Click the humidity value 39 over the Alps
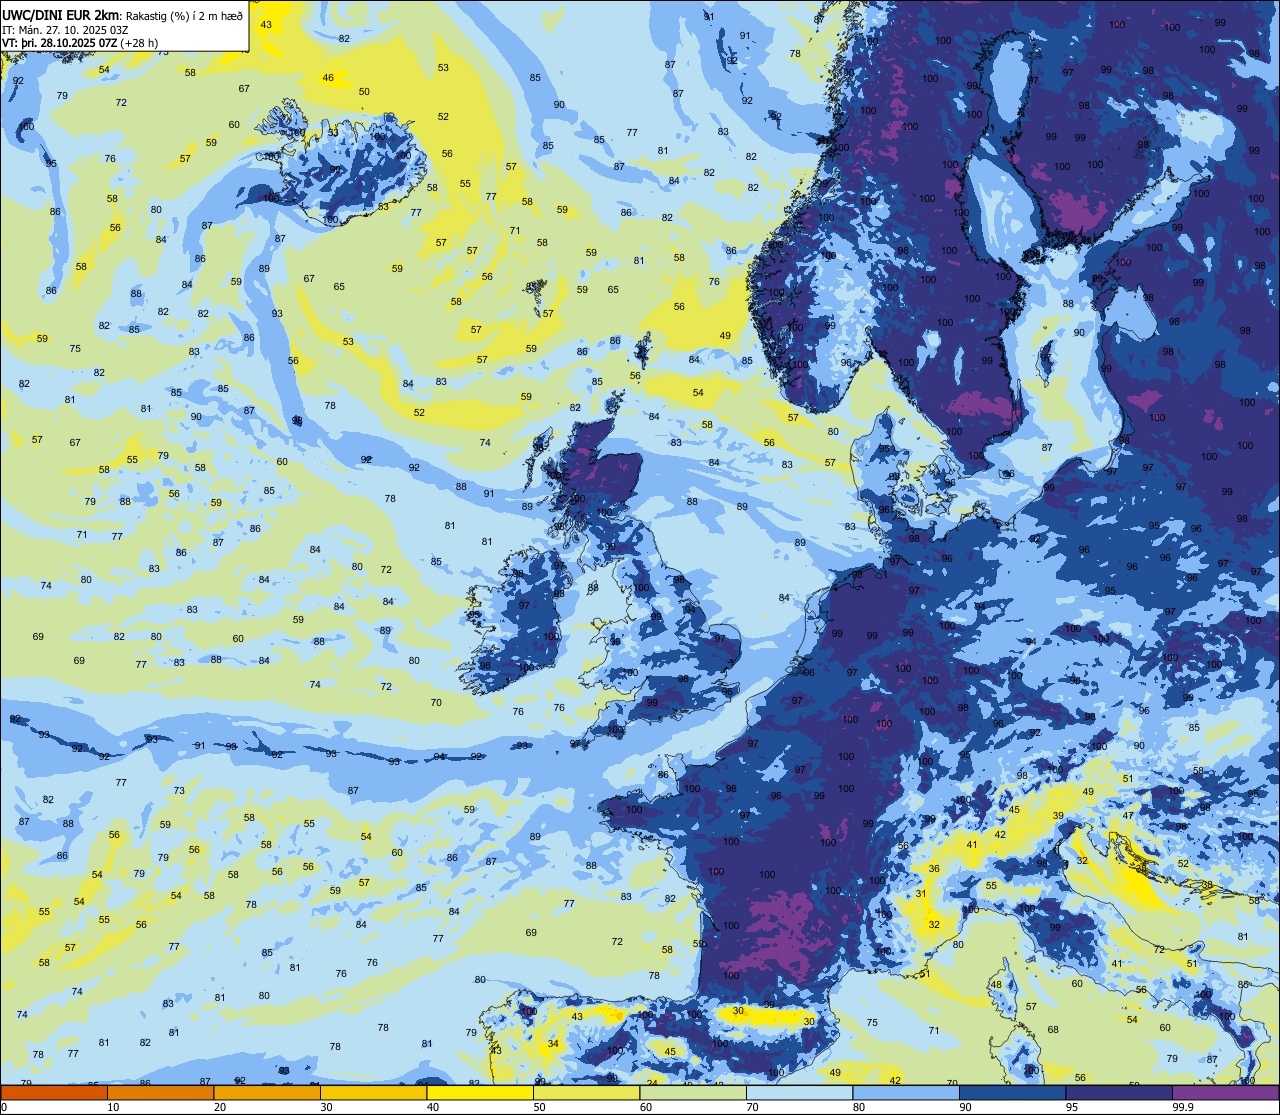This screenshot has height=1115, width=1280. tap(1058, 816)
